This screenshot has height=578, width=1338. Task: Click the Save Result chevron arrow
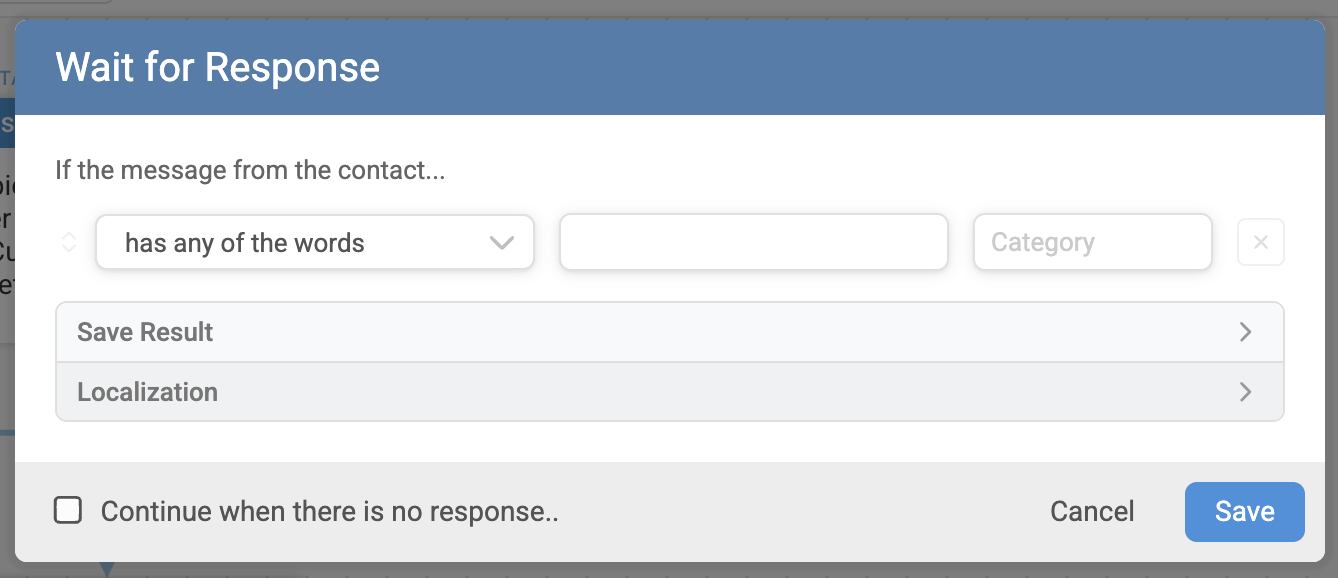click(x=1245, y=332)
